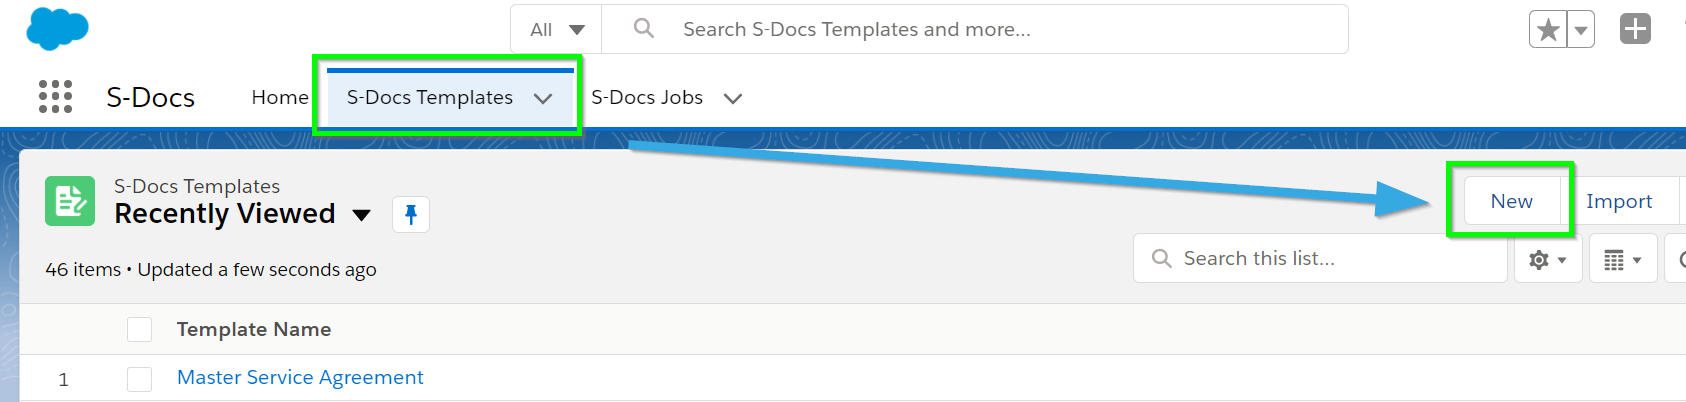This screenshot has width=1686, height=402.
Task: Expand the Recently Viewed list view selector
Action: [362, 215]
